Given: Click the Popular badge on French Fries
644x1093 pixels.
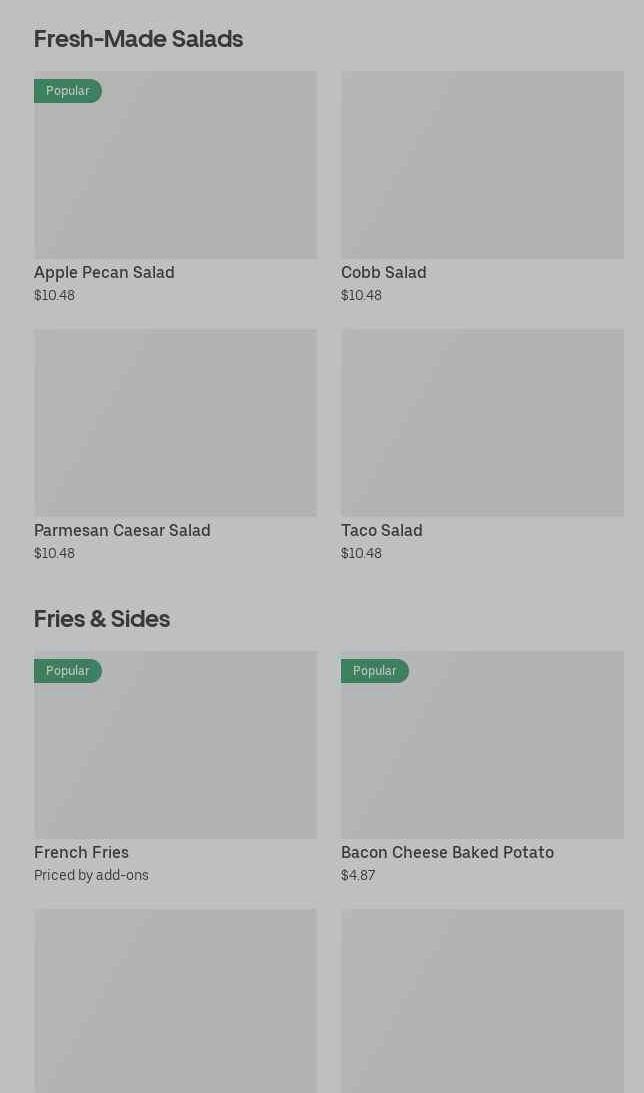Looking at the screenshot, I should tap(68, 671).
